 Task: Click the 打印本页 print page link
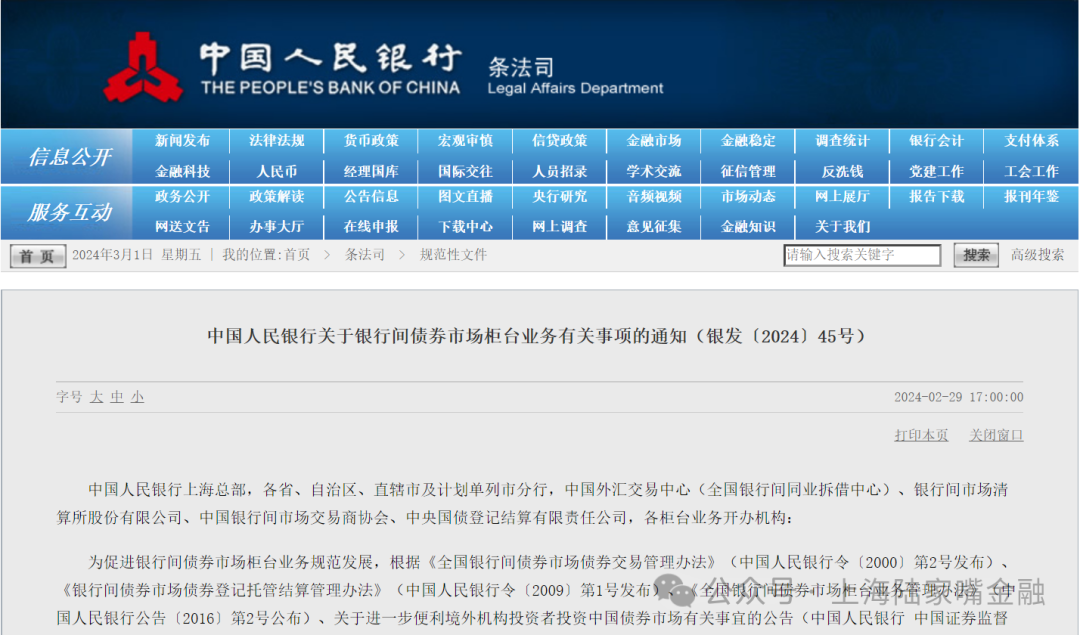pyautogui.click(x=920, y=435)
